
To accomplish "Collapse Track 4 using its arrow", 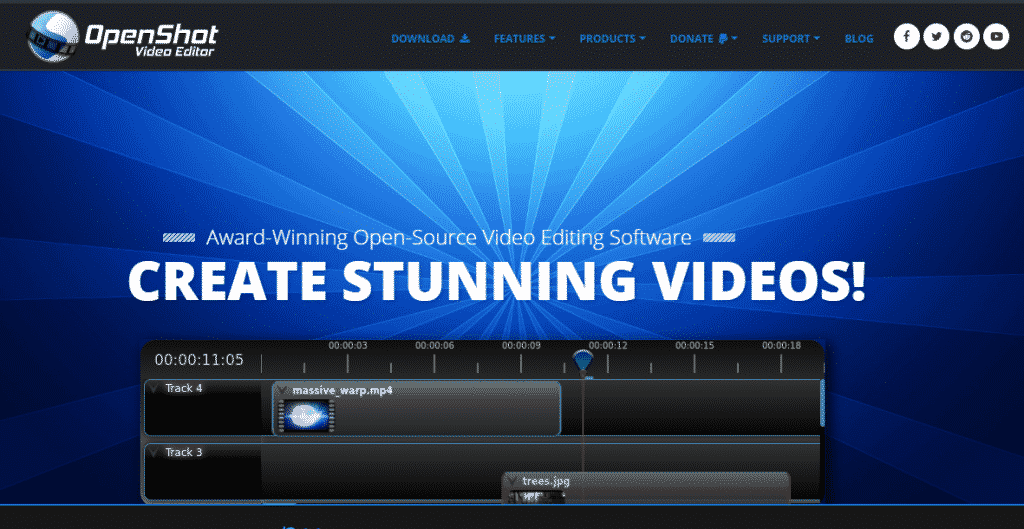I will tap(154, 389).
